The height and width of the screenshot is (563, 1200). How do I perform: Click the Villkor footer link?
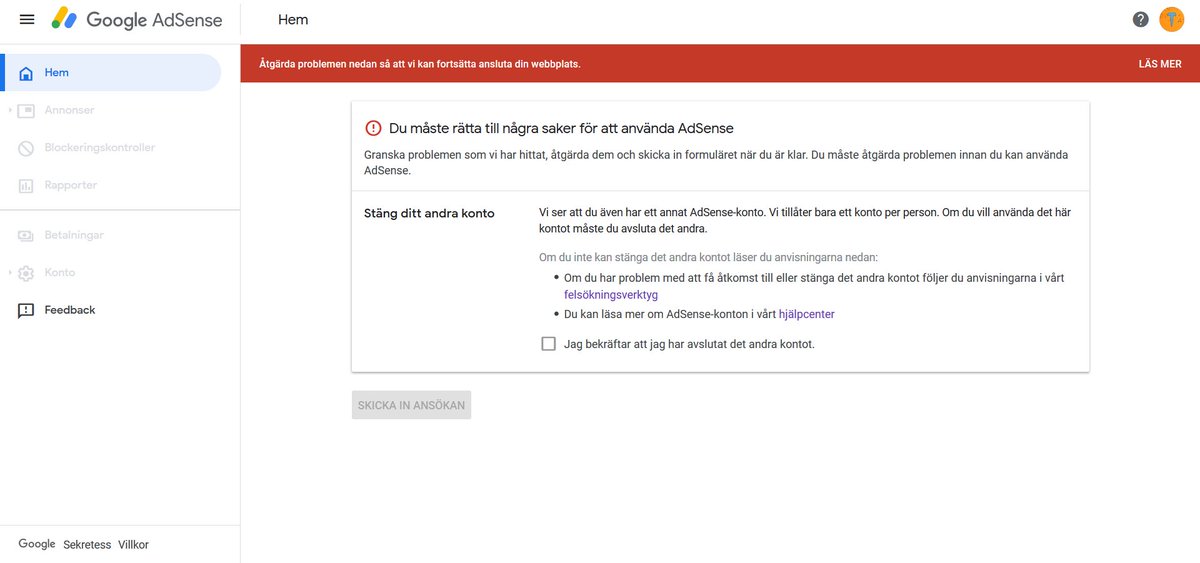pyautogui.click(x=133, y=545)
